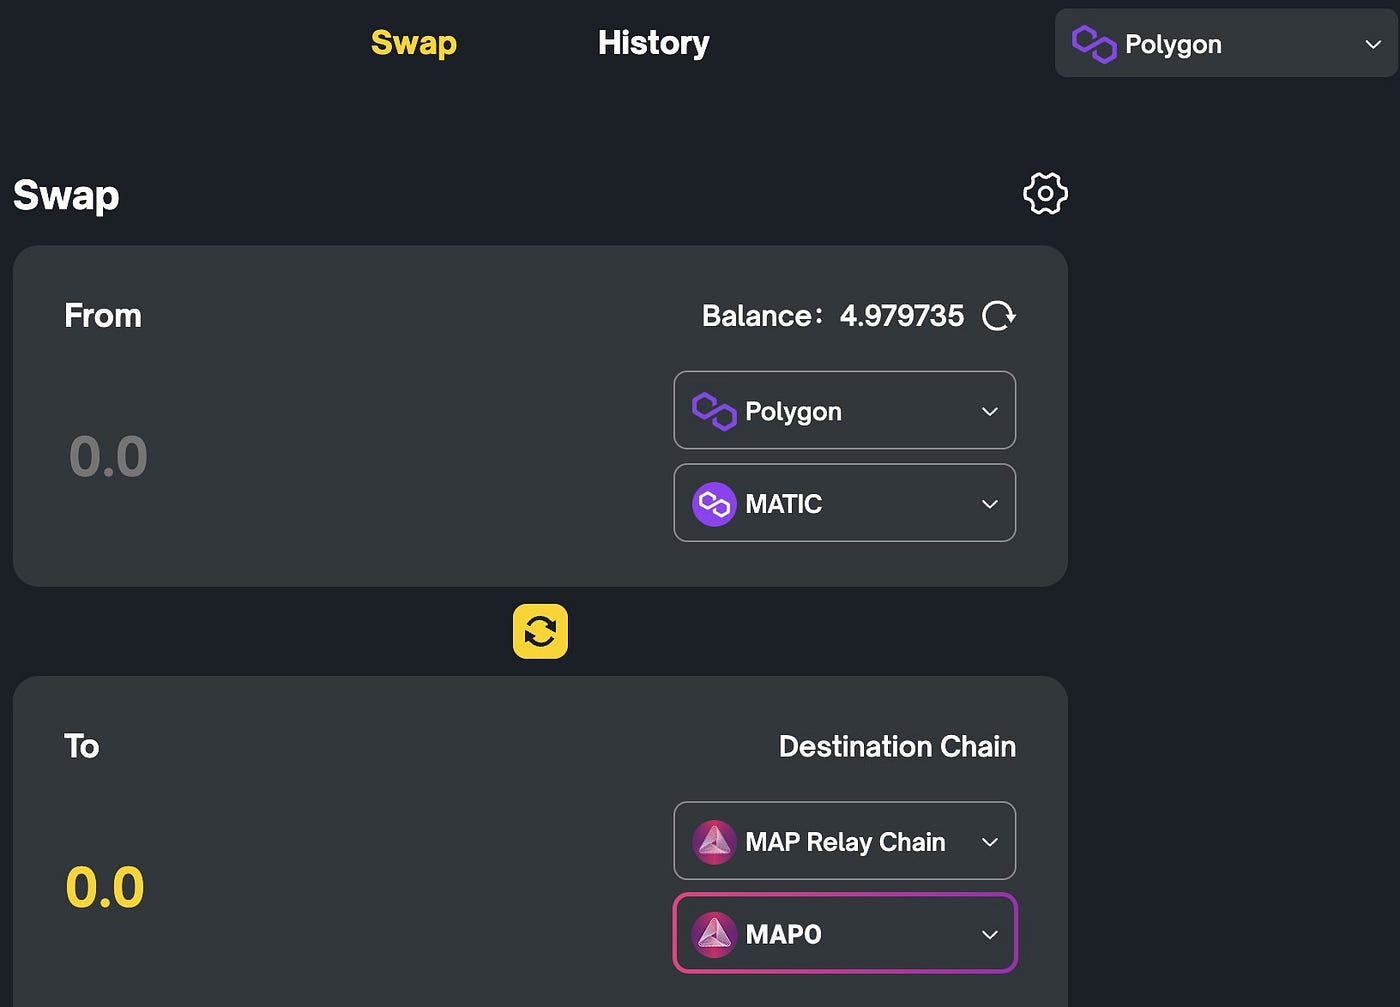The height and width of the screenshot is (1007, 1400).
Task: Click the To amount 0.0 field
Action: coord(105,887)
